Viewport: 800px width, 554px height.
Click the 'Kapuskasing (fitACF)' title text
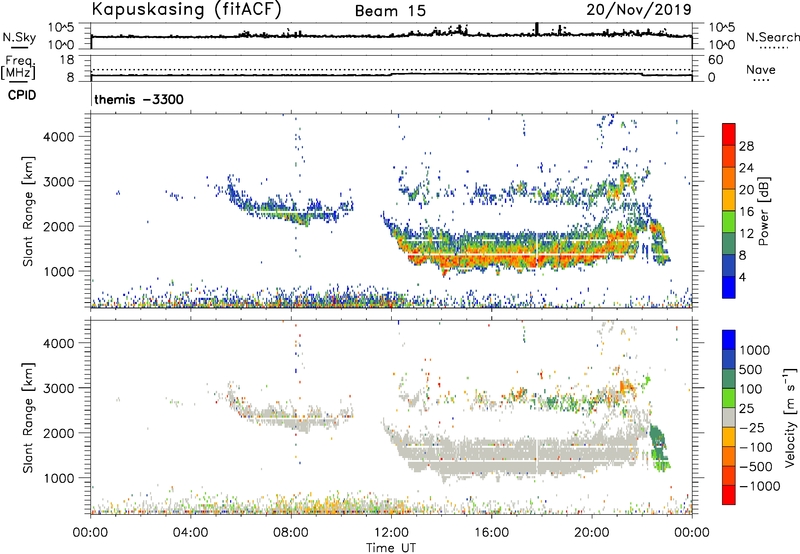(x=186, y=10)
